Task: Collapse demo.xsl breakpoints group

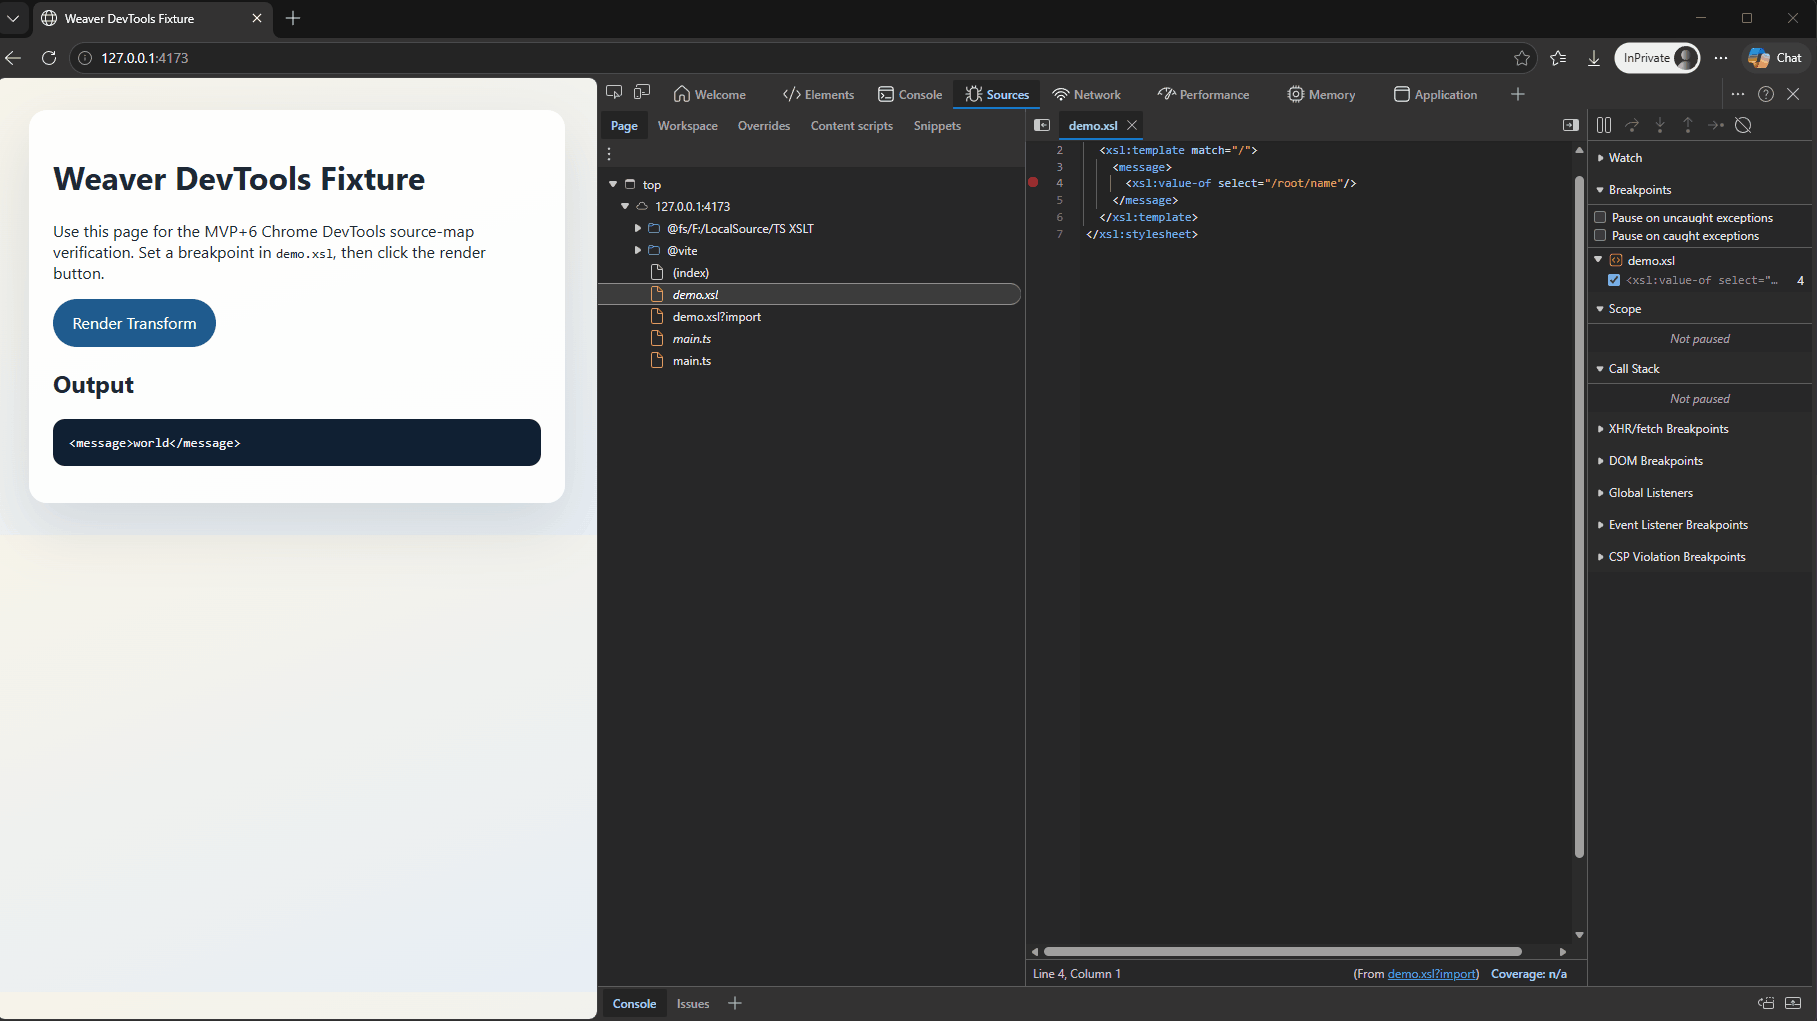Action: (x=1598, y=260)
